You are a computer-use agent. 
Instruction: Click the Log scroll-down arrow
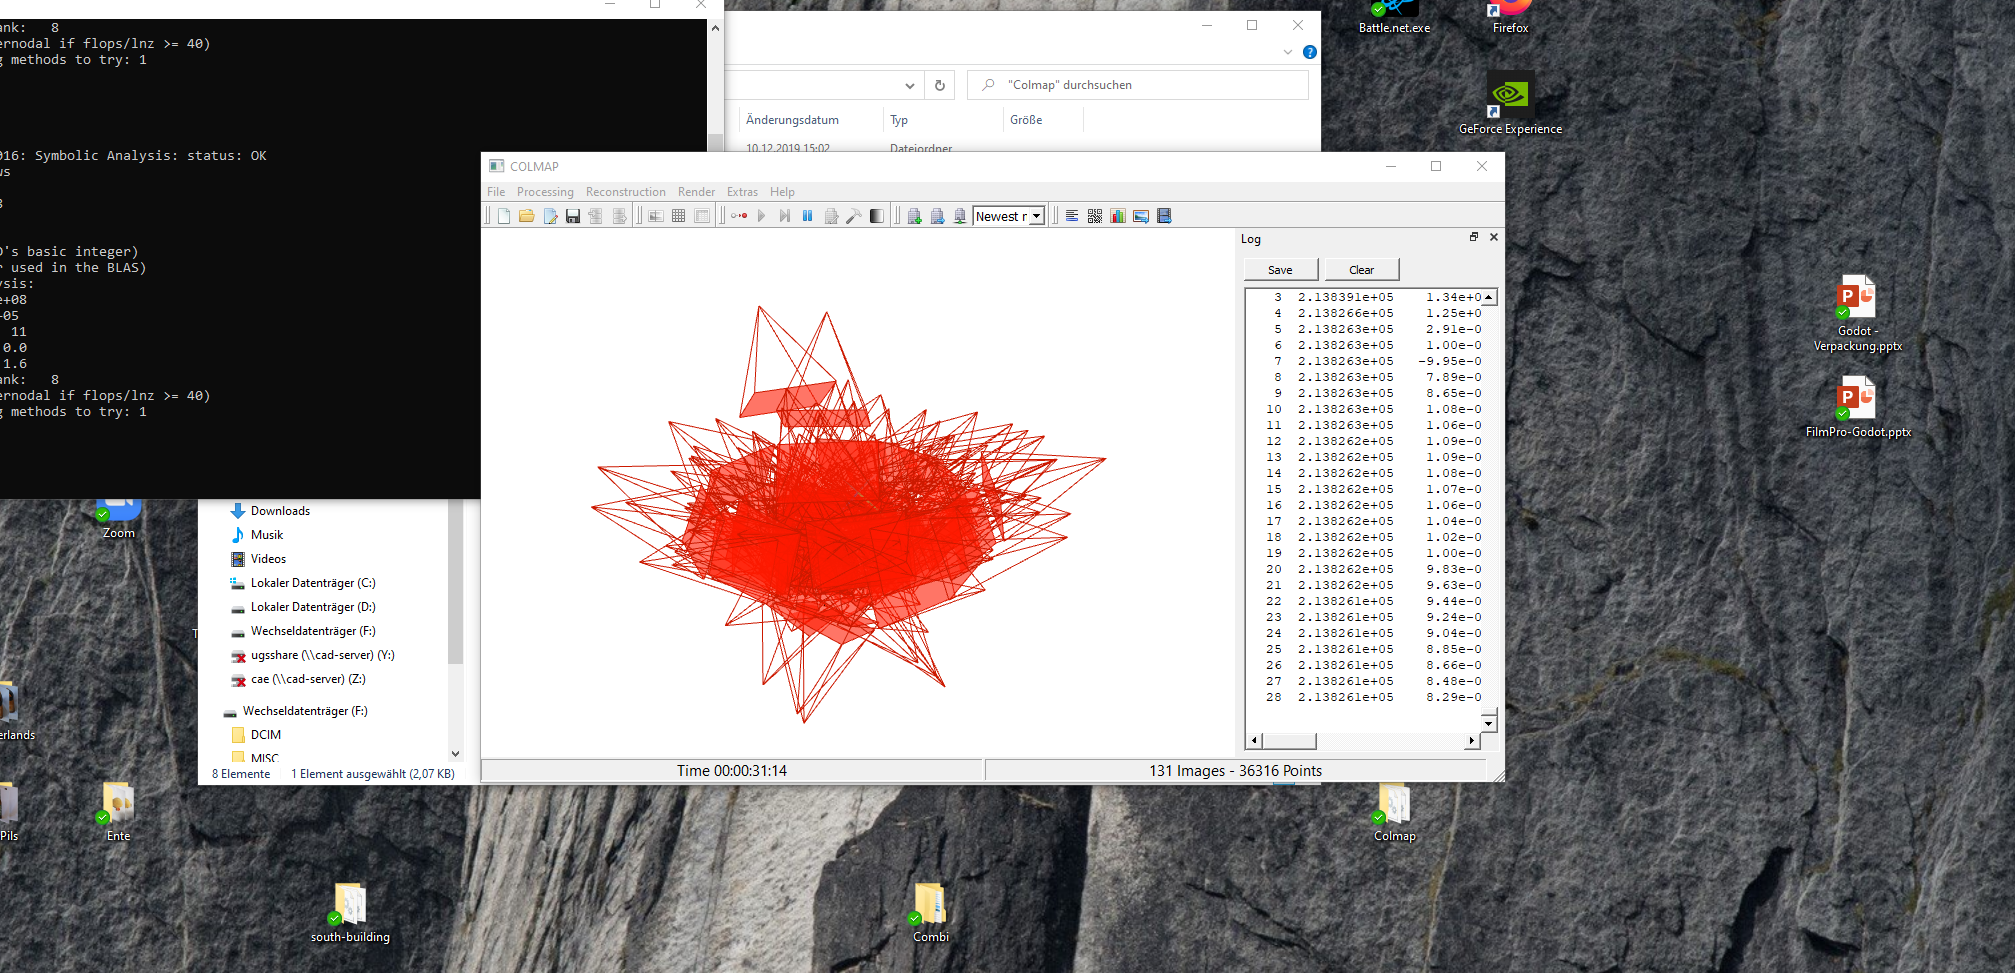pos(1488,723)
